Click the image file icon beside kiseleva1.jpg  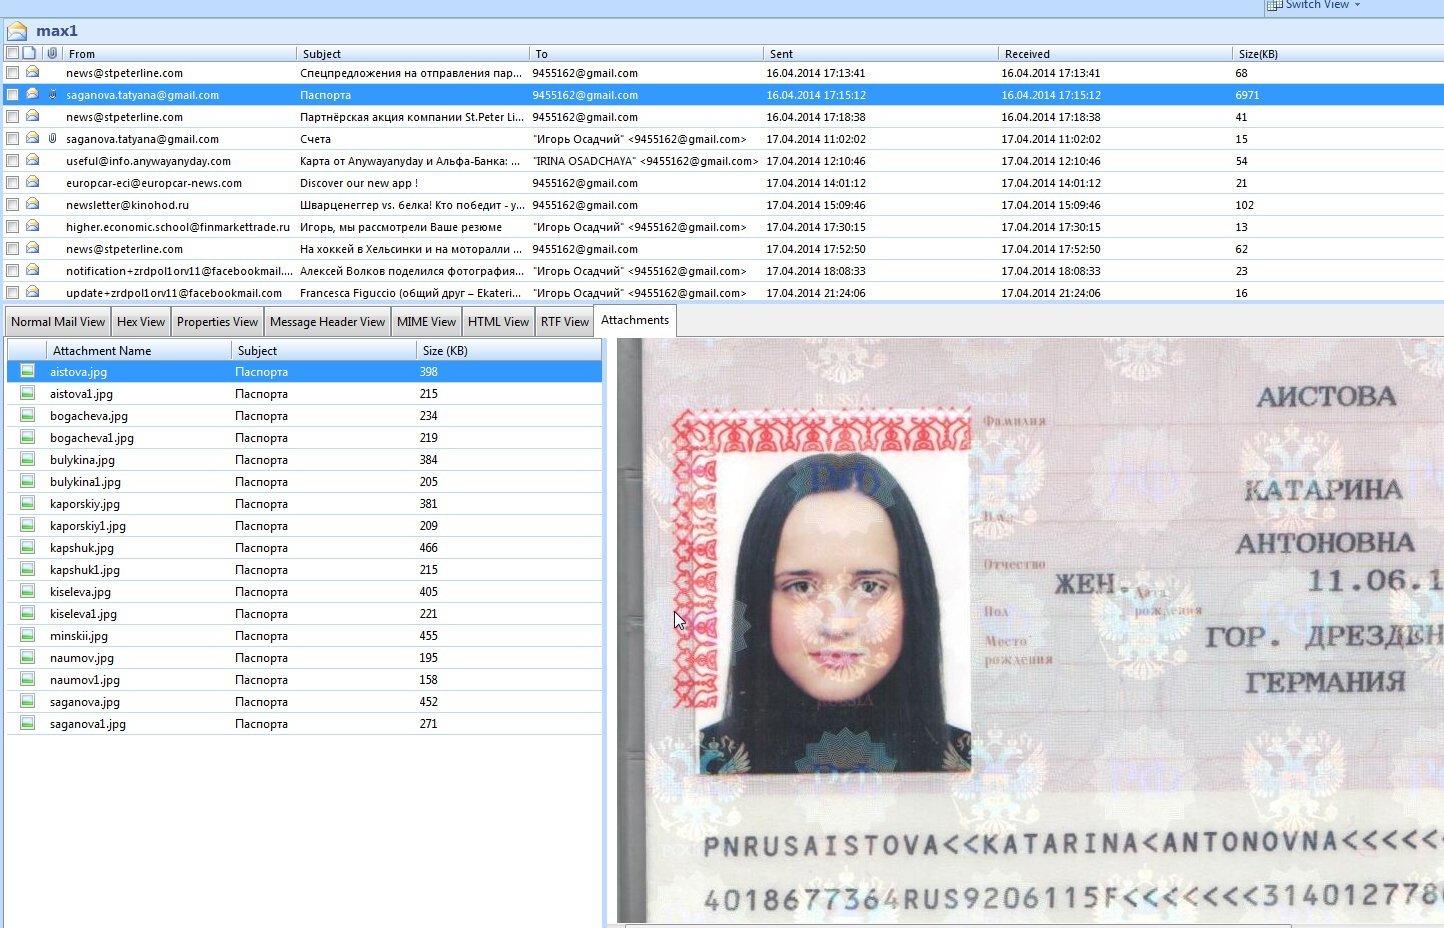tap(27, 613)
